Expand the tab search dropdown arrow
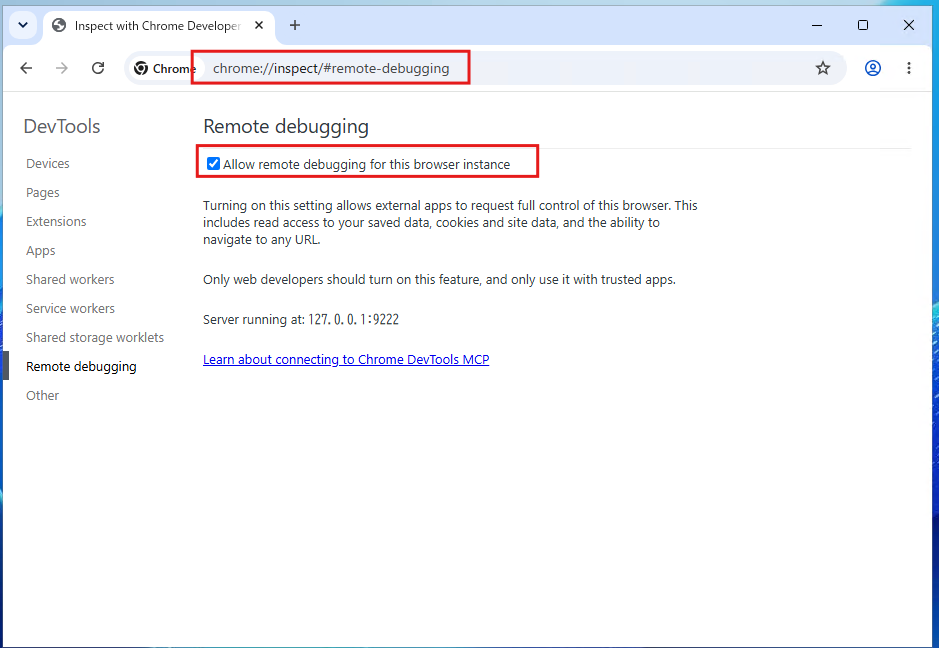 click(23, 25)
